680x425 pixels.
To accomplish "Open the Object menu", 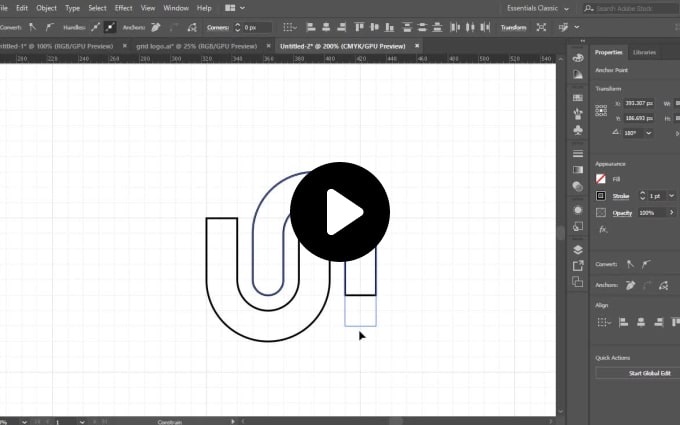I will [x=46, y=8].
